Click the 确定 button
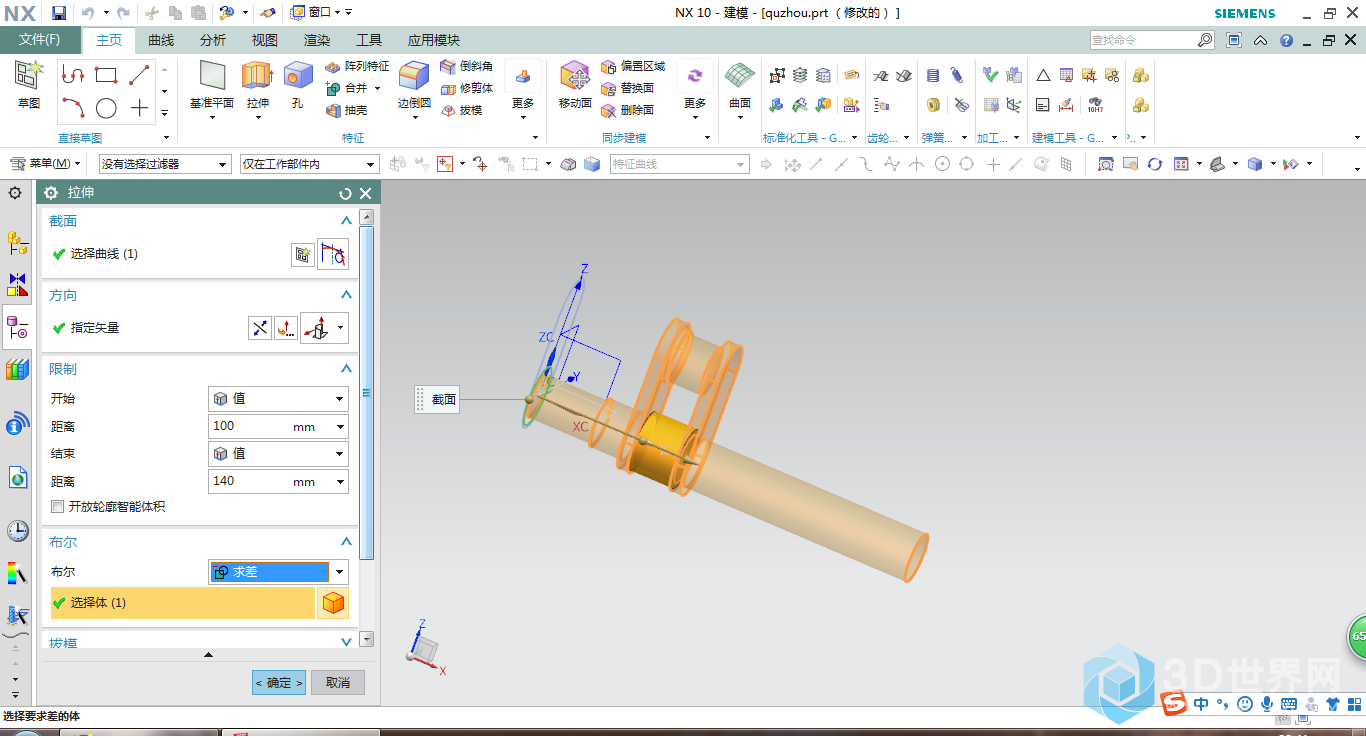 click(278, 682)
